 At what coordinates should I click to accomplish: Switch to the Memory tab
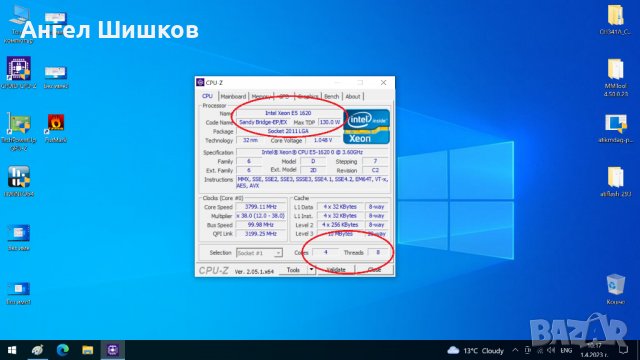tap(261, 96)
